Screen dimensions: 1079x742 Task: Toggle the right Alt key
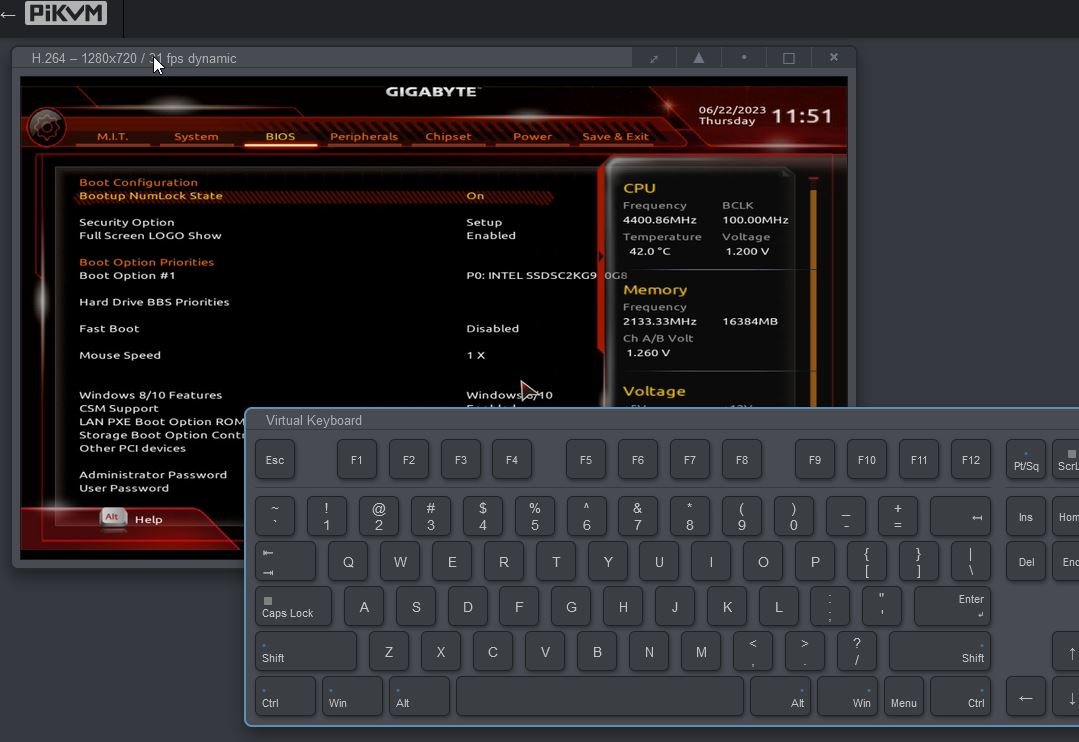tap(781, 697)
